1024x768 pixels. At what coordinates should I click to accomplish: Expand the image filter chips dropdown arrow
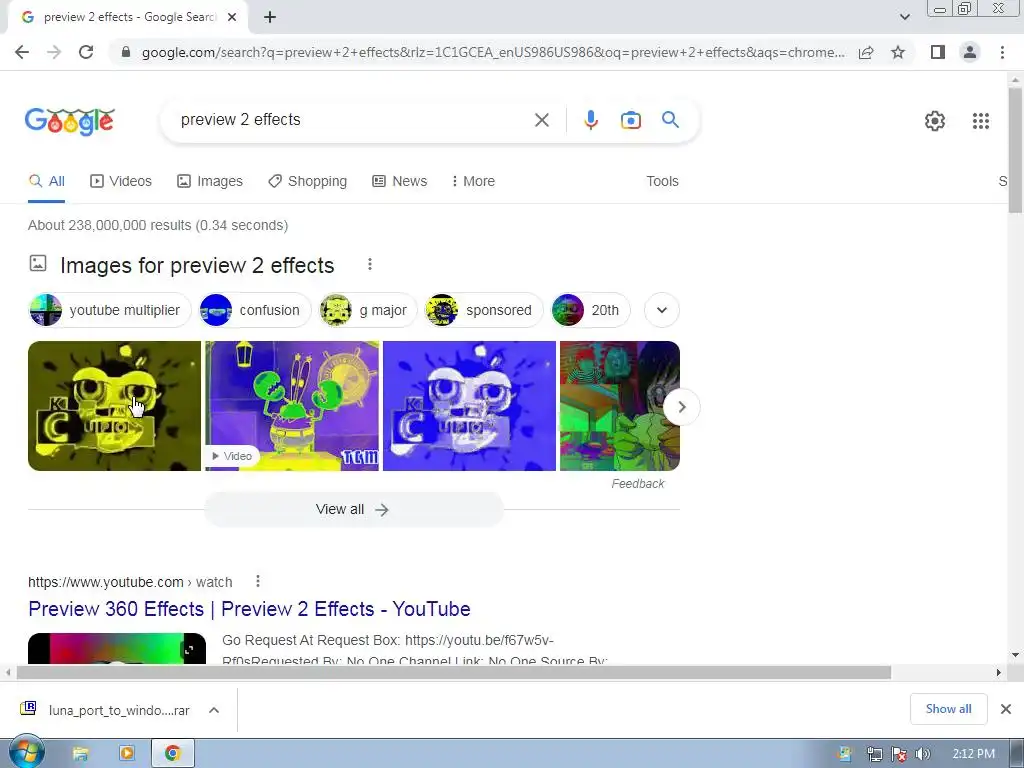(x=662, y=310)
